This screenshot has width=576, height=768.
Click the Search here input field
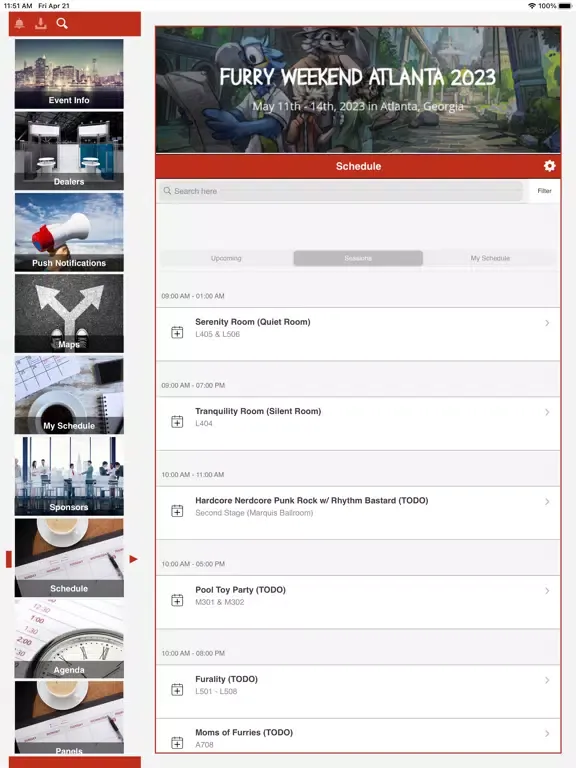[341, 191]
